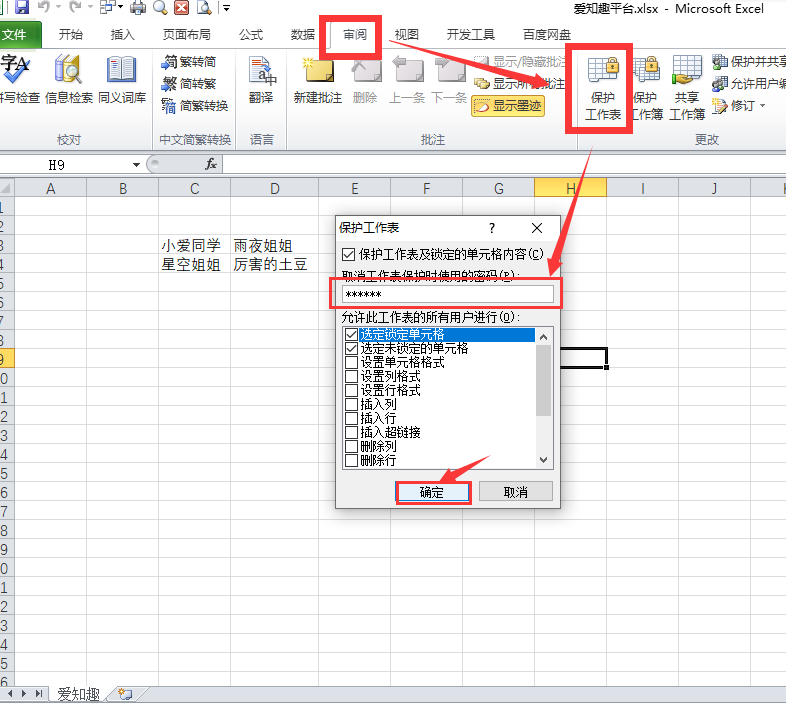Open the Redo history dropdown arrow
Image resolution: width=786 pixels, height=703 pixels.
click(x=90, y=7)
